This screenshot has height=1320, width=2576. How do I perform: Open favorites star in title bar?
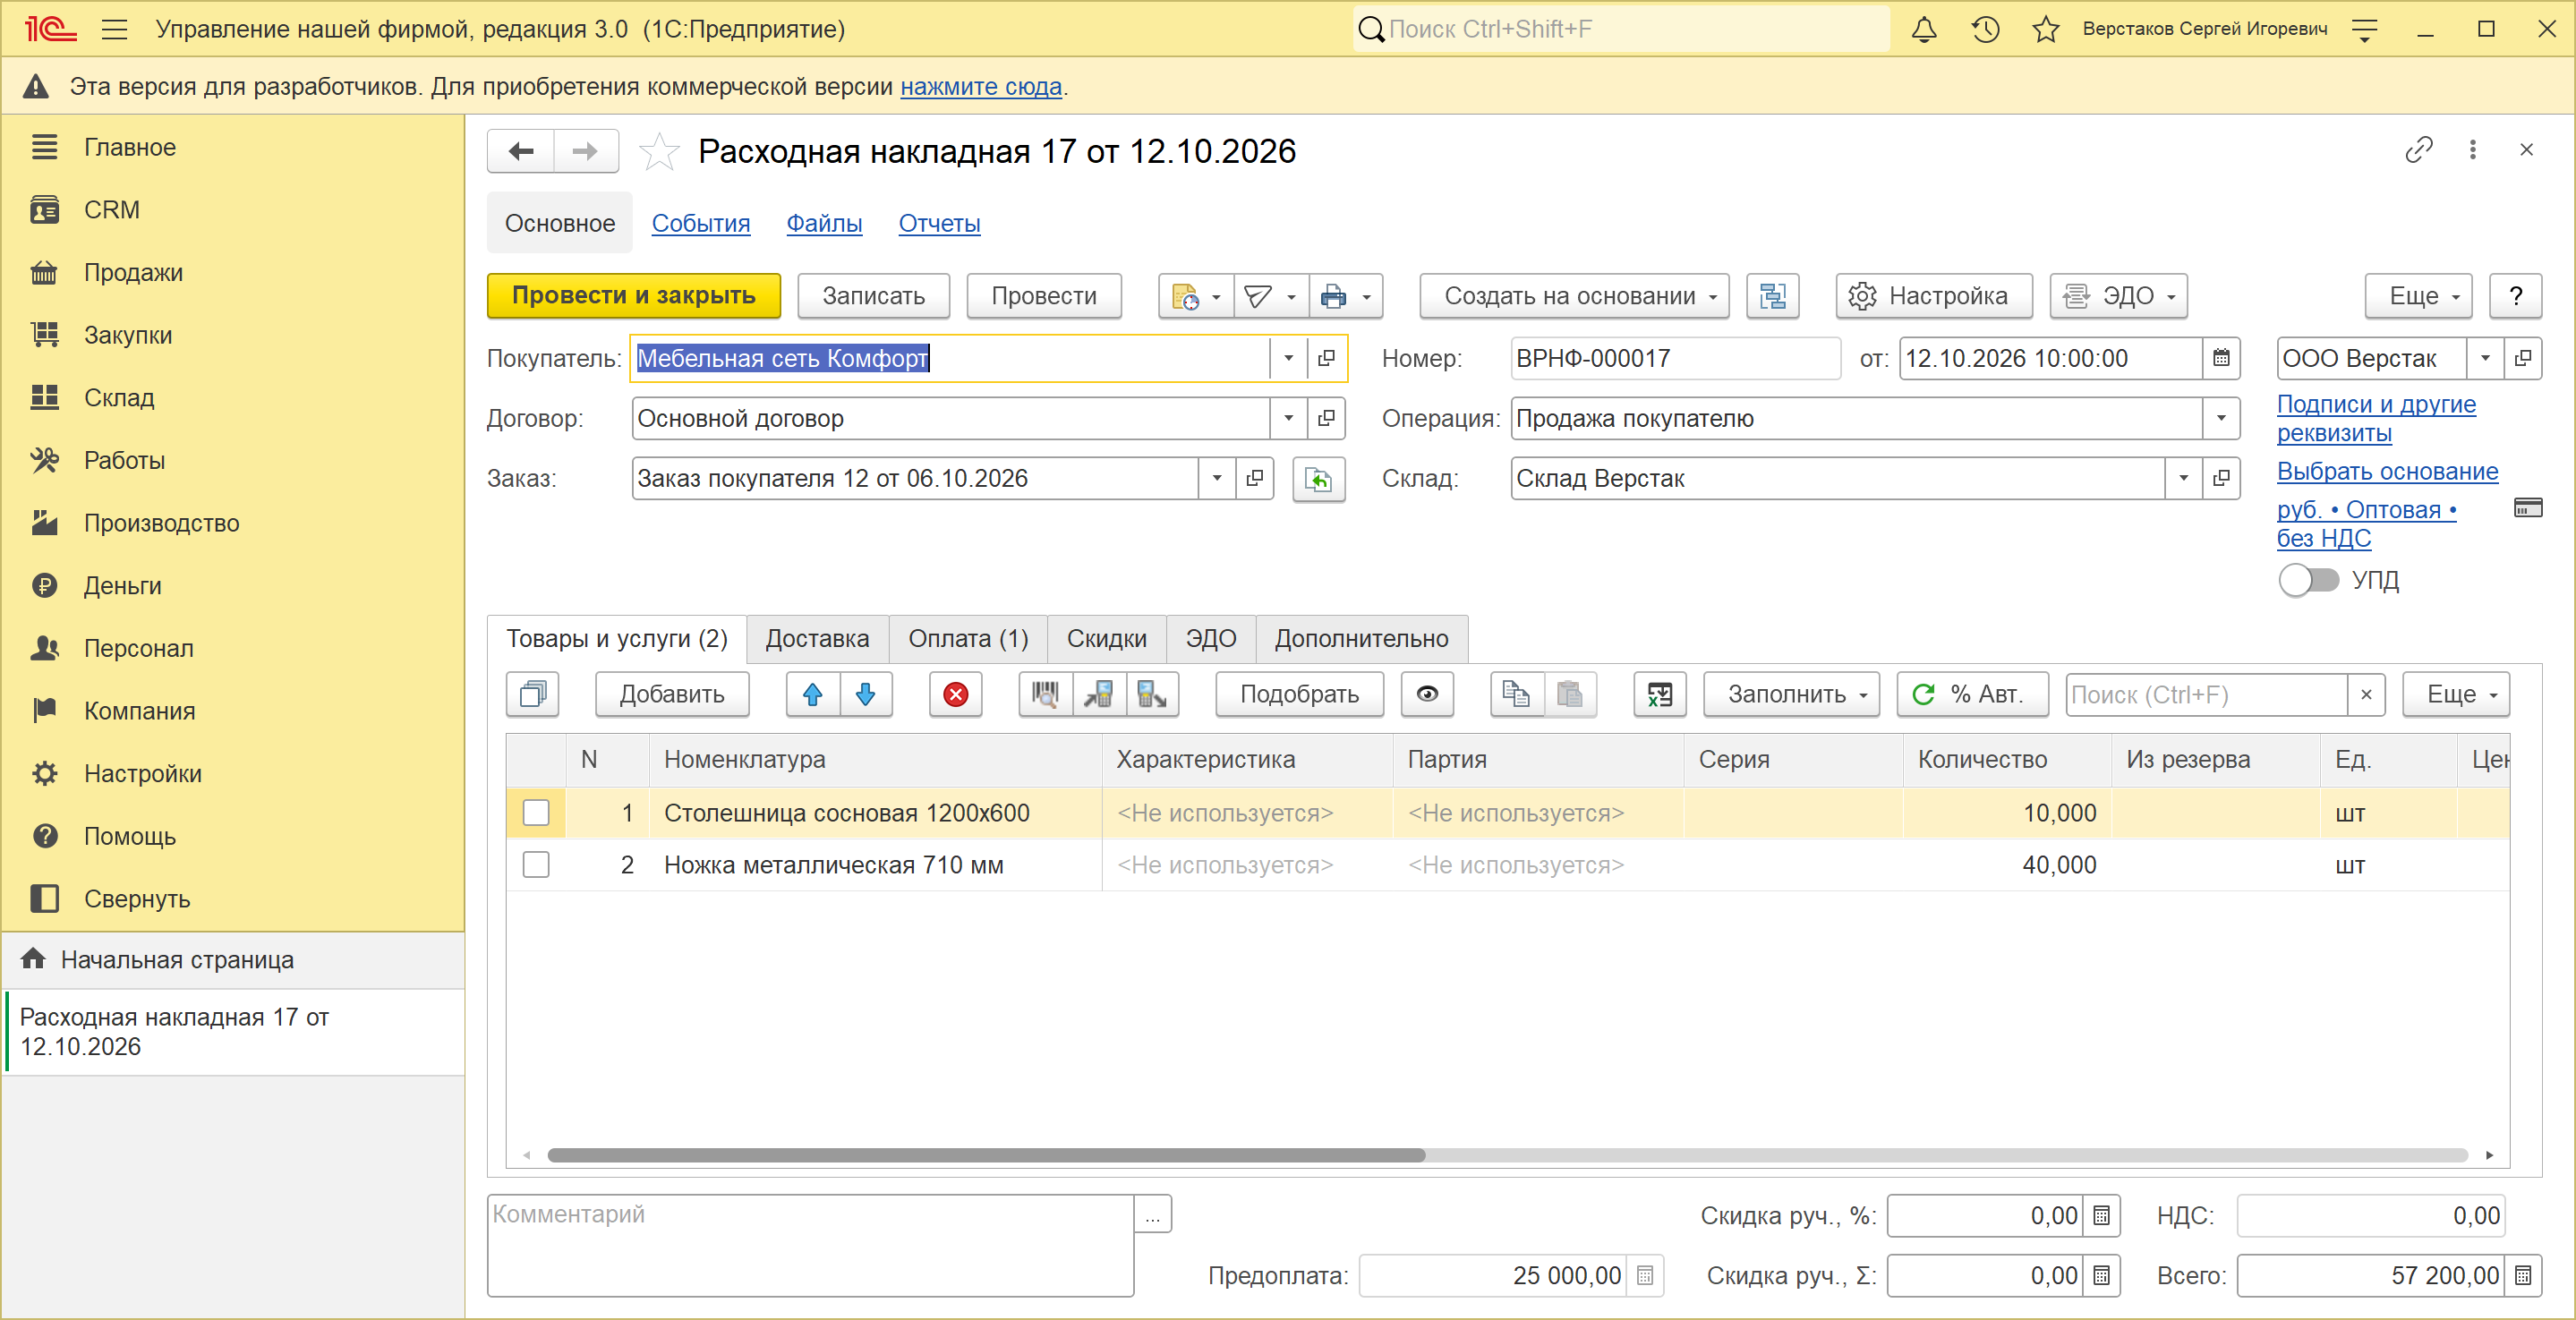pos(2046,29)
